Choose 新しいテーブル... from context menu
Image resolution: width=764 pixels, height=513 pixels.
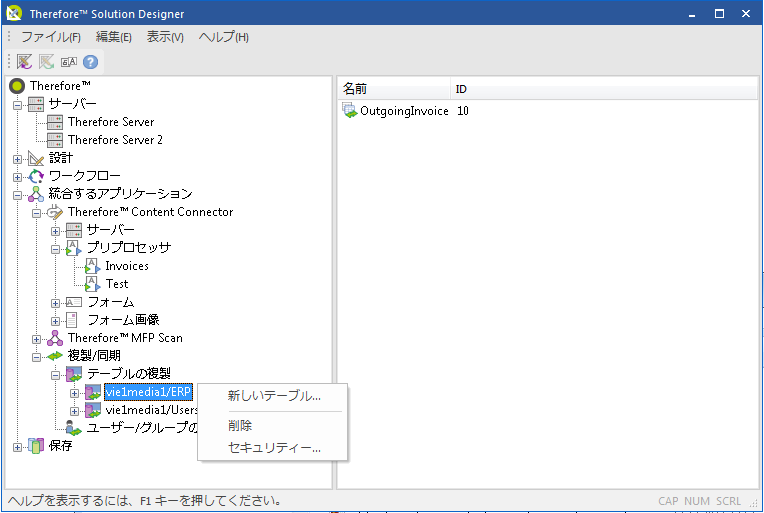[273, 396]
